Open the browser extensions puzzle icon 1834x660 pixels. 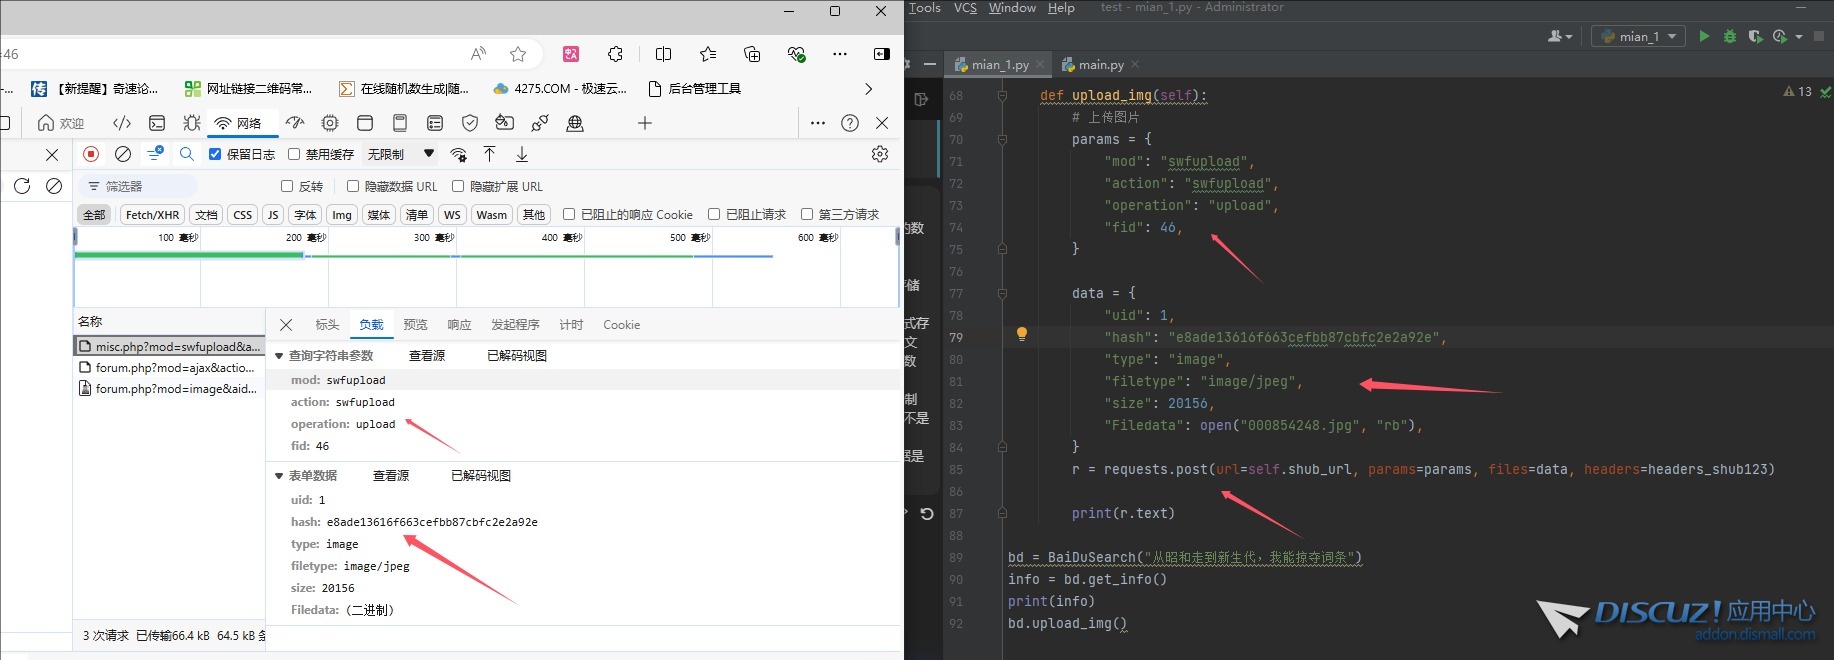click(616, 54)
